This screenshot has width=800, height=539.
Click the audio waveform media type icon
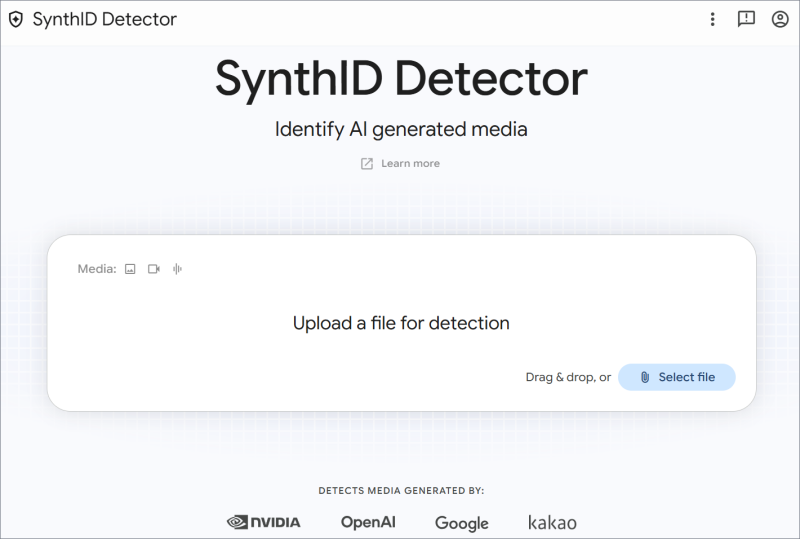pyautogui.click(x=177, y=269)
